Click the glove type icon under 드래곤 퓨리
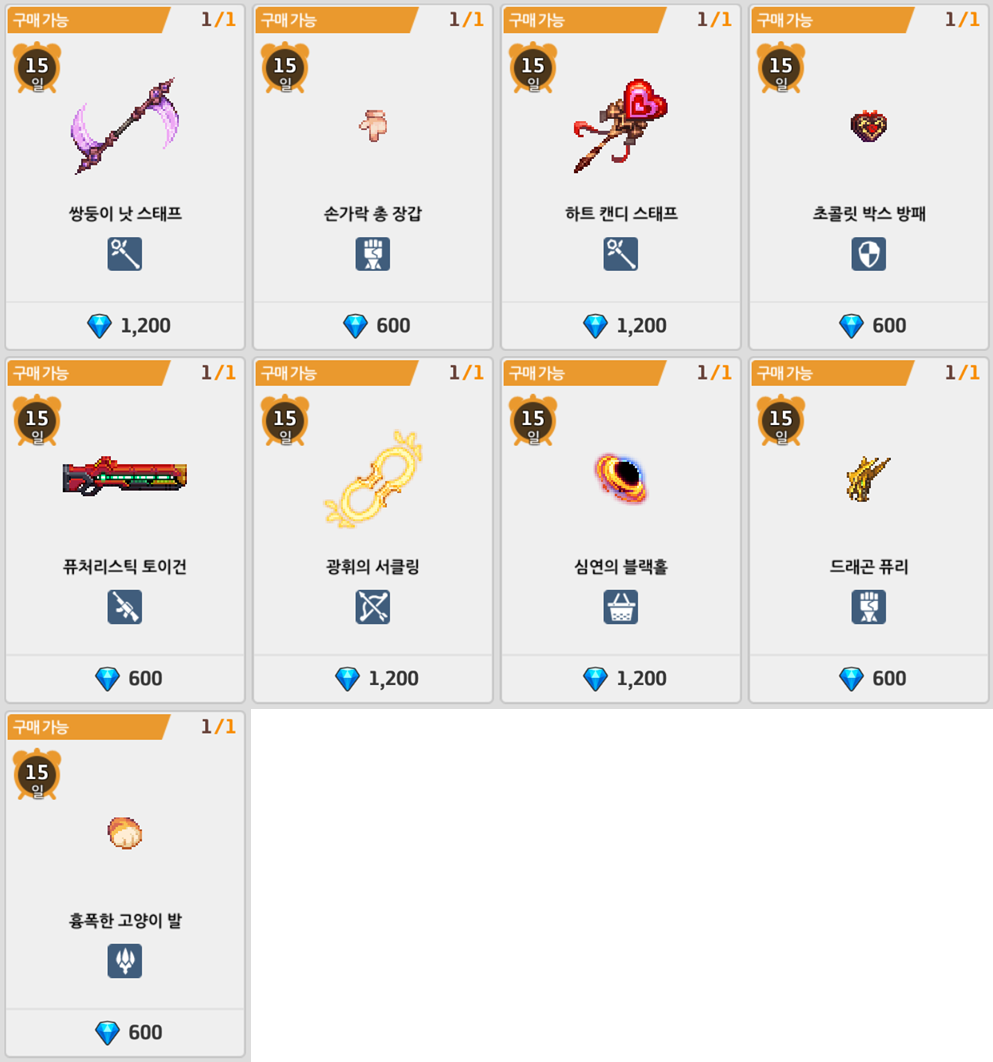 point(868,607)
